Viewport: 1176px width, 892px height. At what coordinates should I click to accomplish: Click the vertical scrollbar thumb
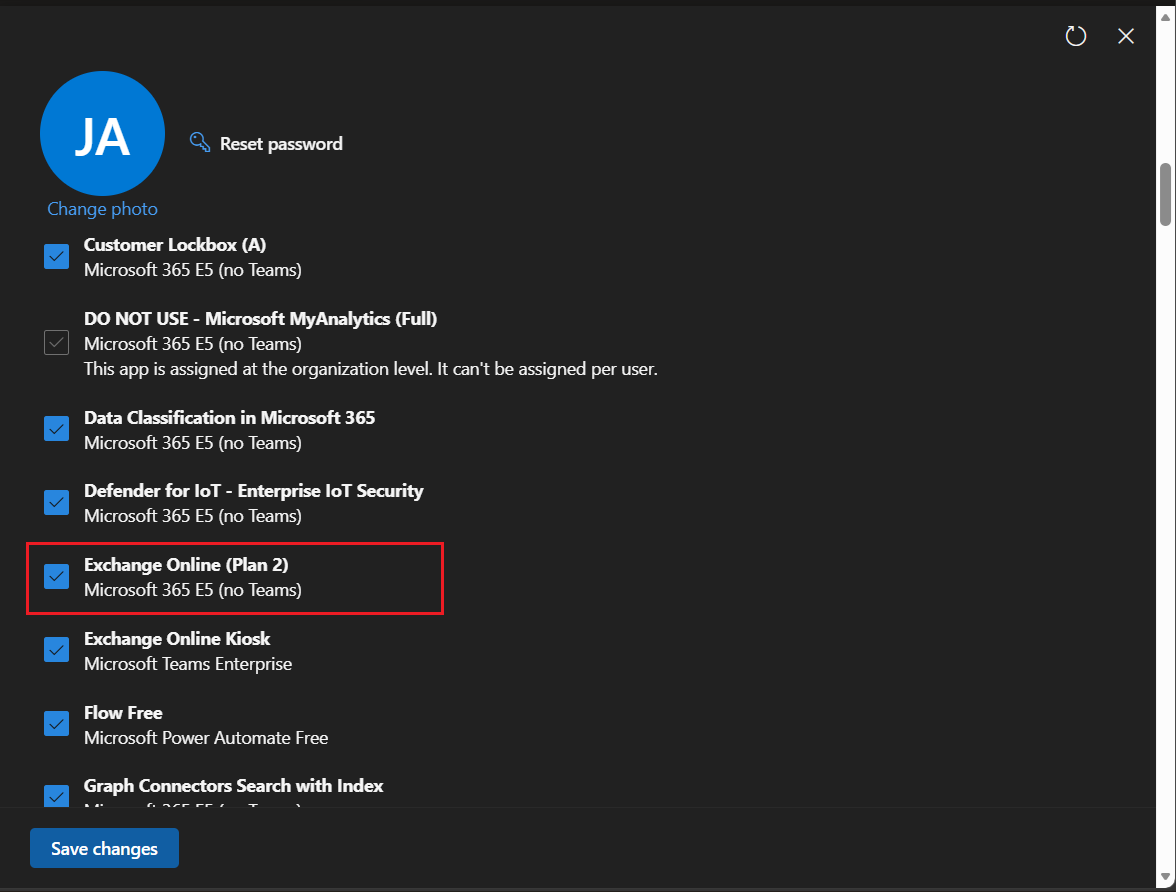(x=1165, y=194)
